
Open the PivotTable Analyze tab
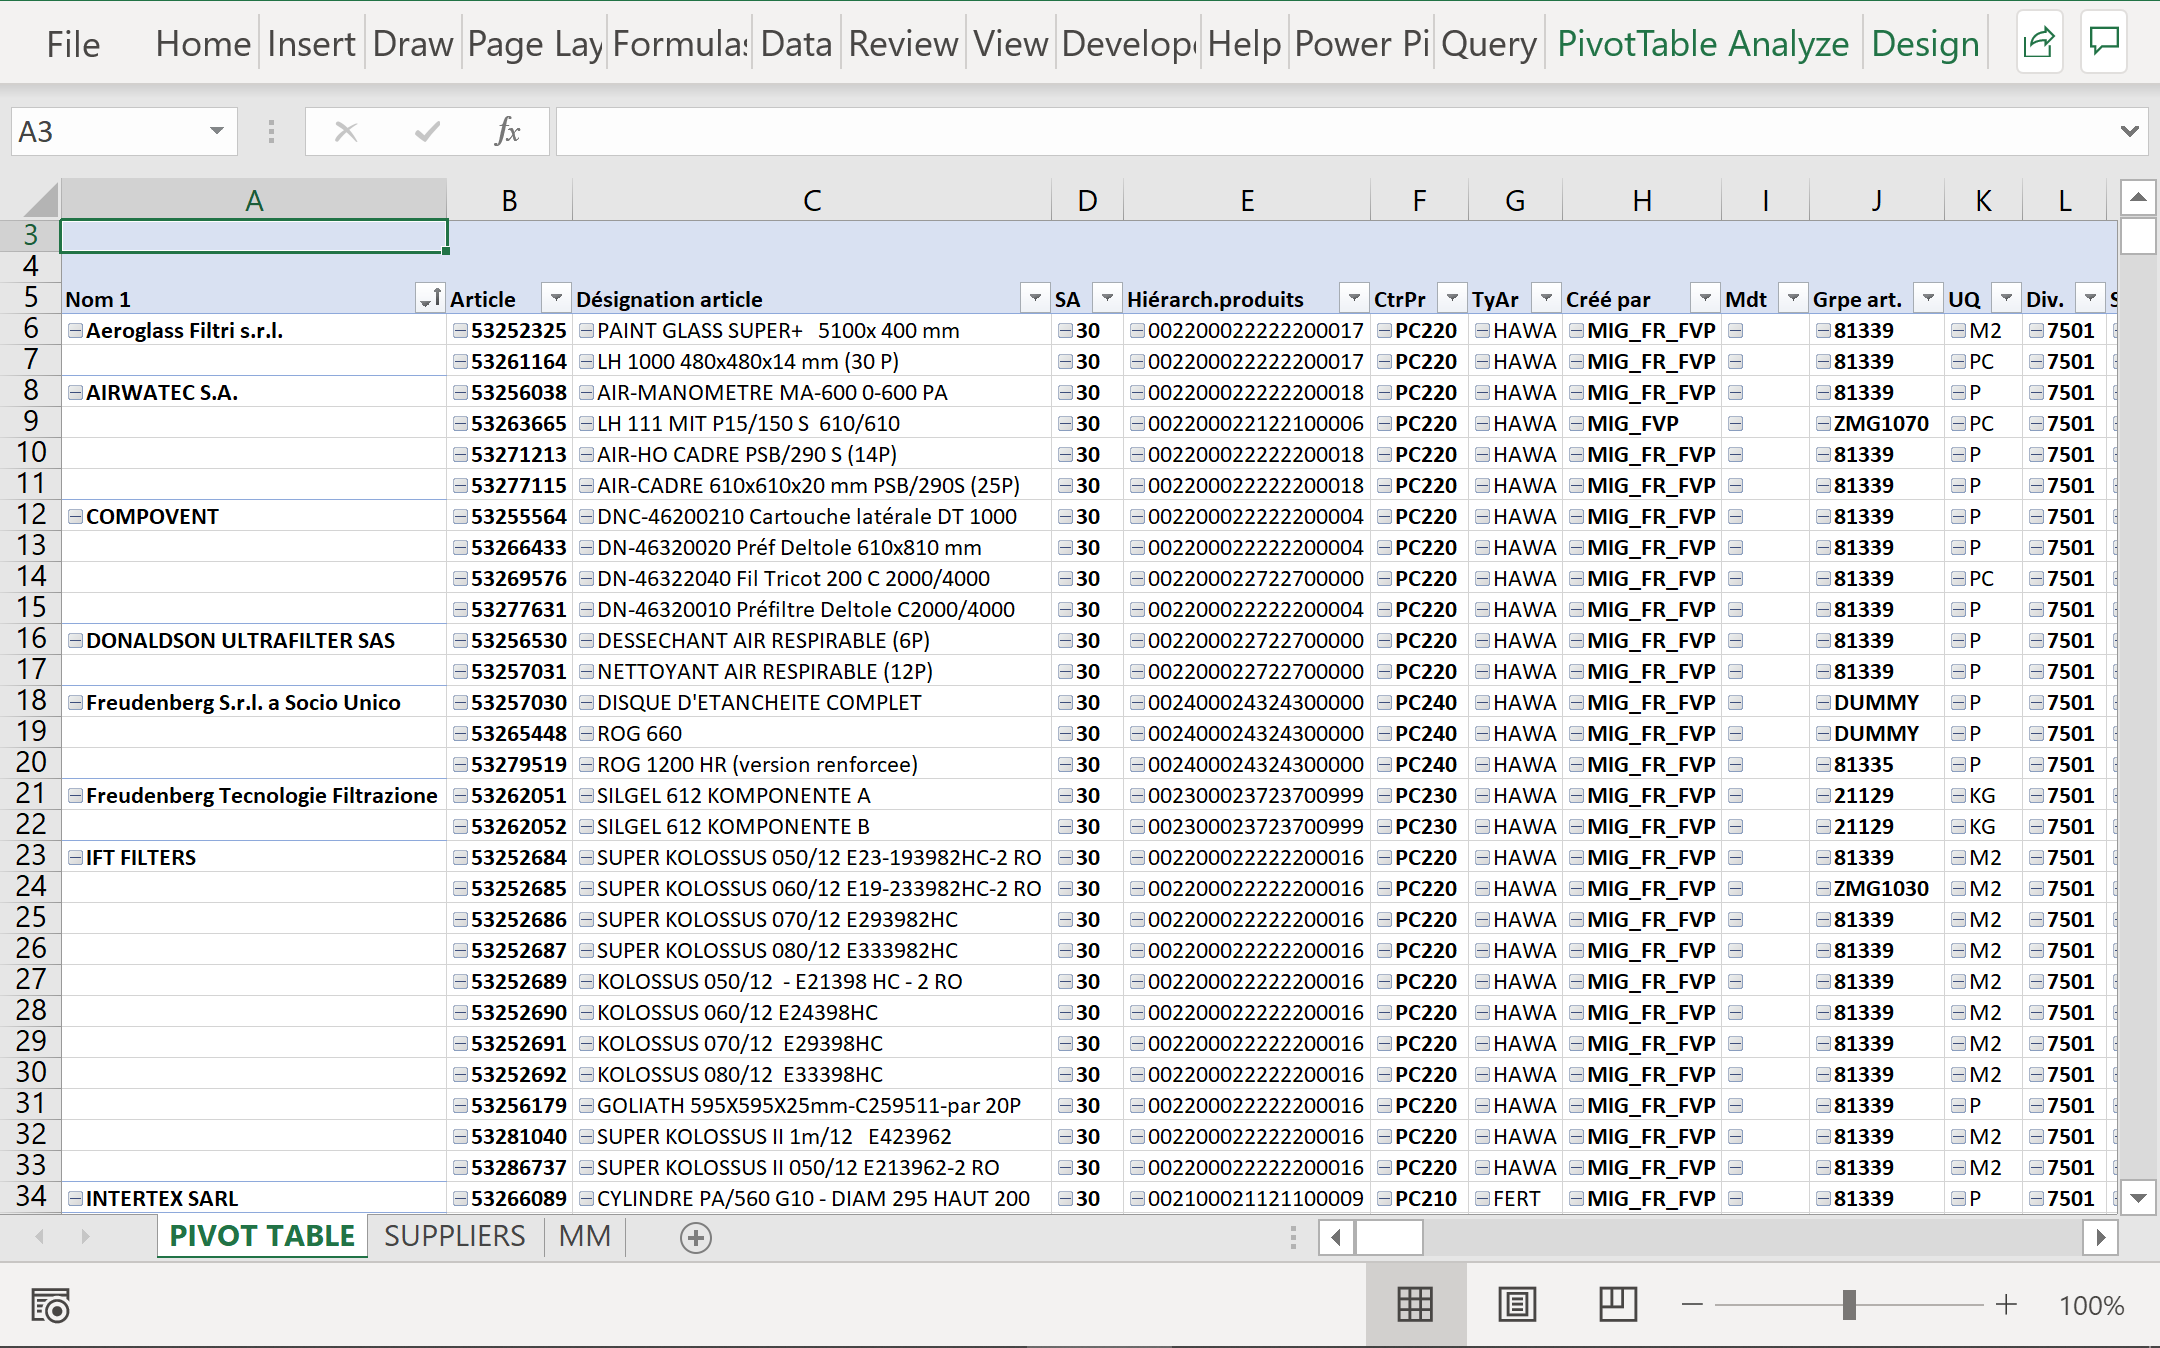[x=1702, y=44]
